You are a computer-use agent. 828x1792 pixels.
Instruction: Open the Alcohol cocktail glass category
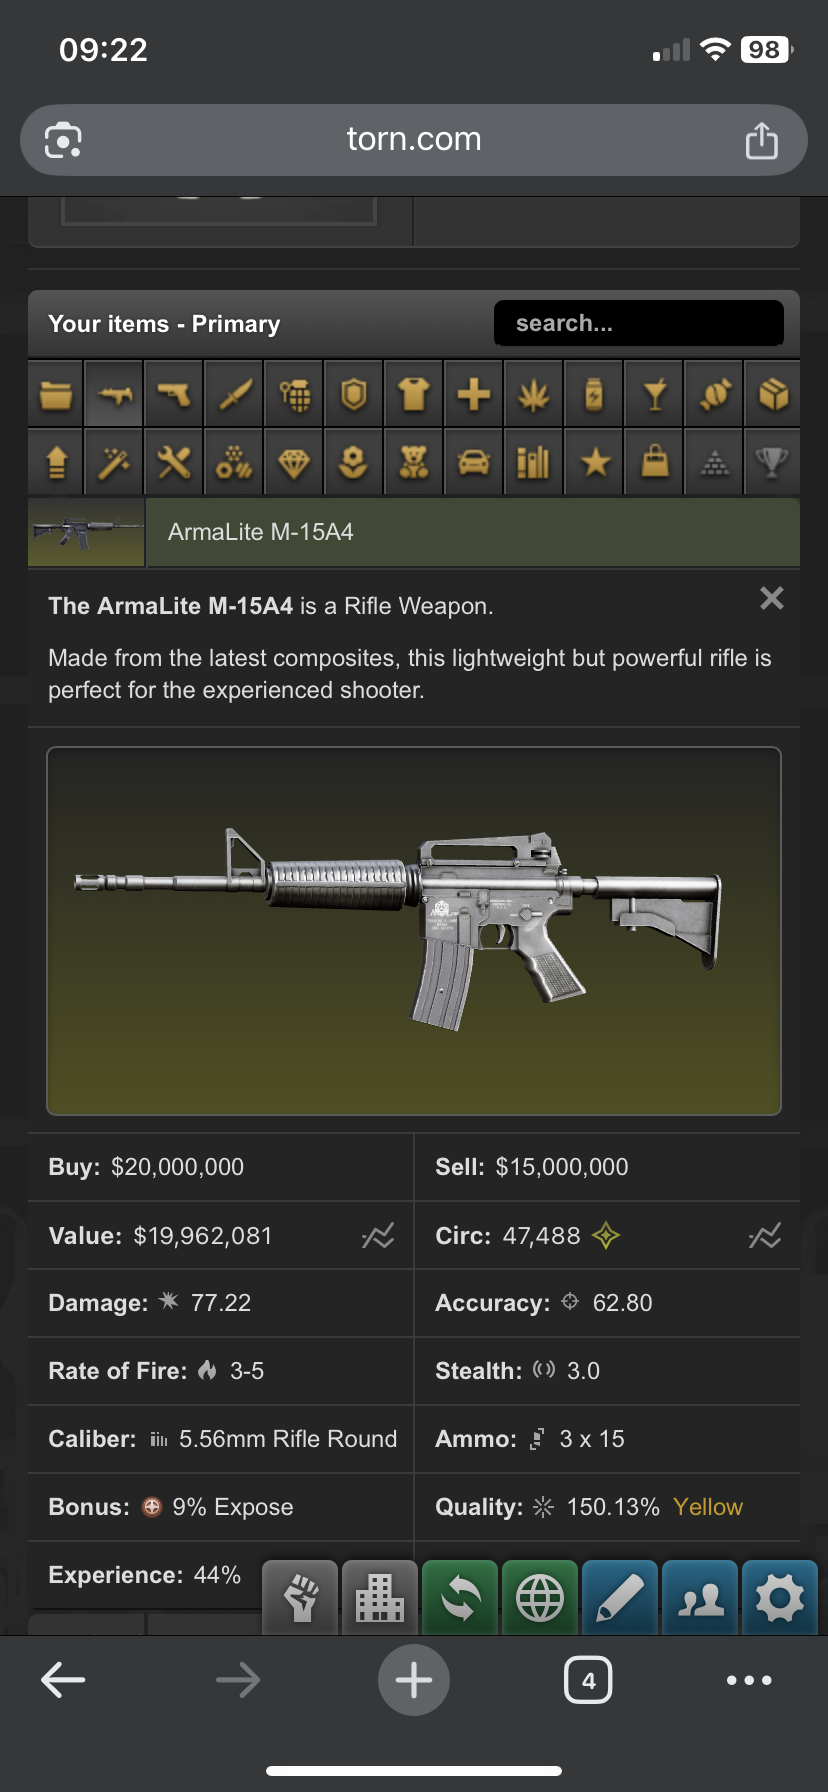(654, 395)
